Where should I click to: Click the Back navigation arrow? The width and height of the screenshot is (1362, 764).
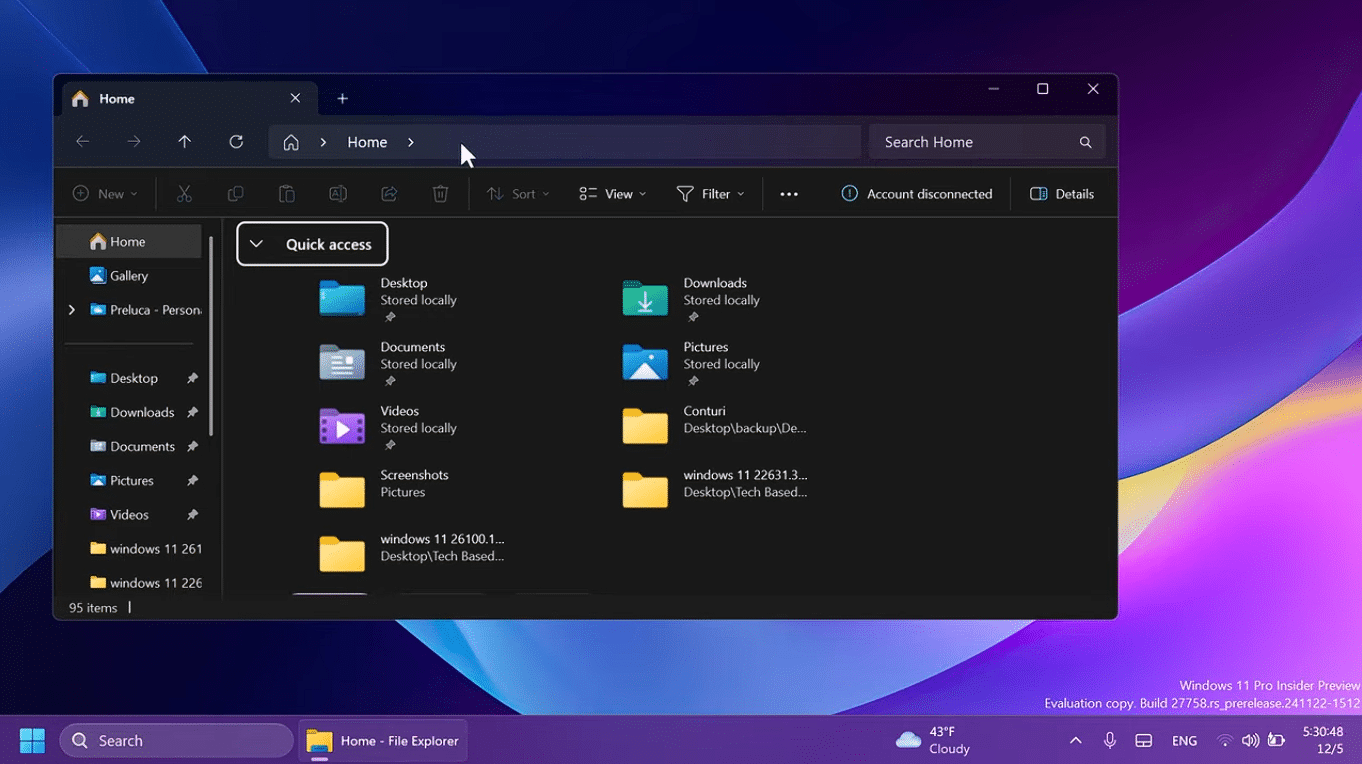click(83, 142)
